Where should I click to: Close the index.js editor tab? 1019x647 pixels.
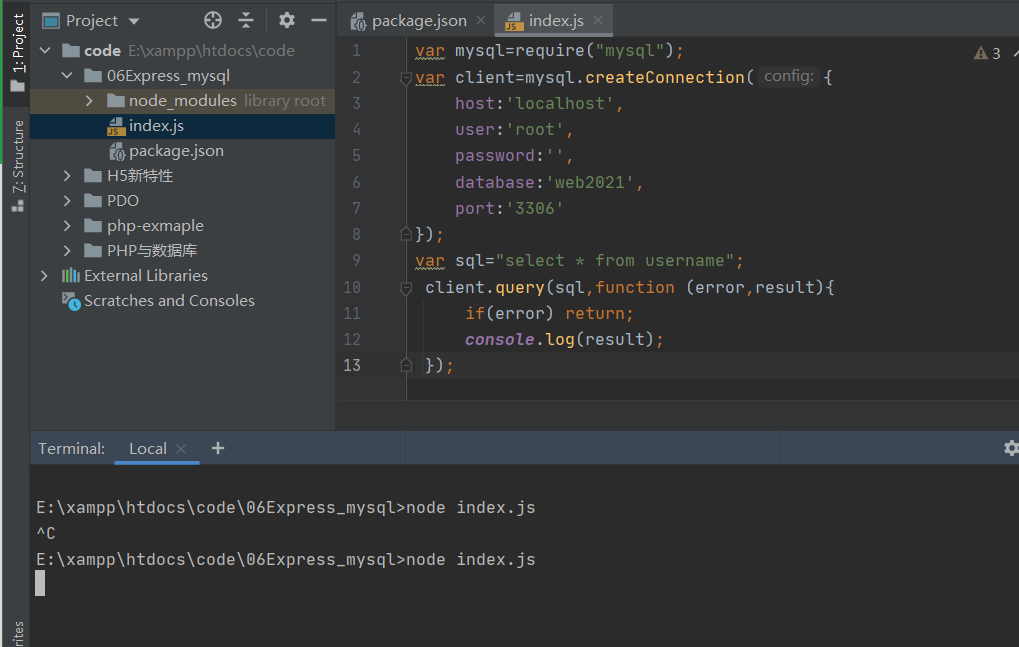pos(598,20)
